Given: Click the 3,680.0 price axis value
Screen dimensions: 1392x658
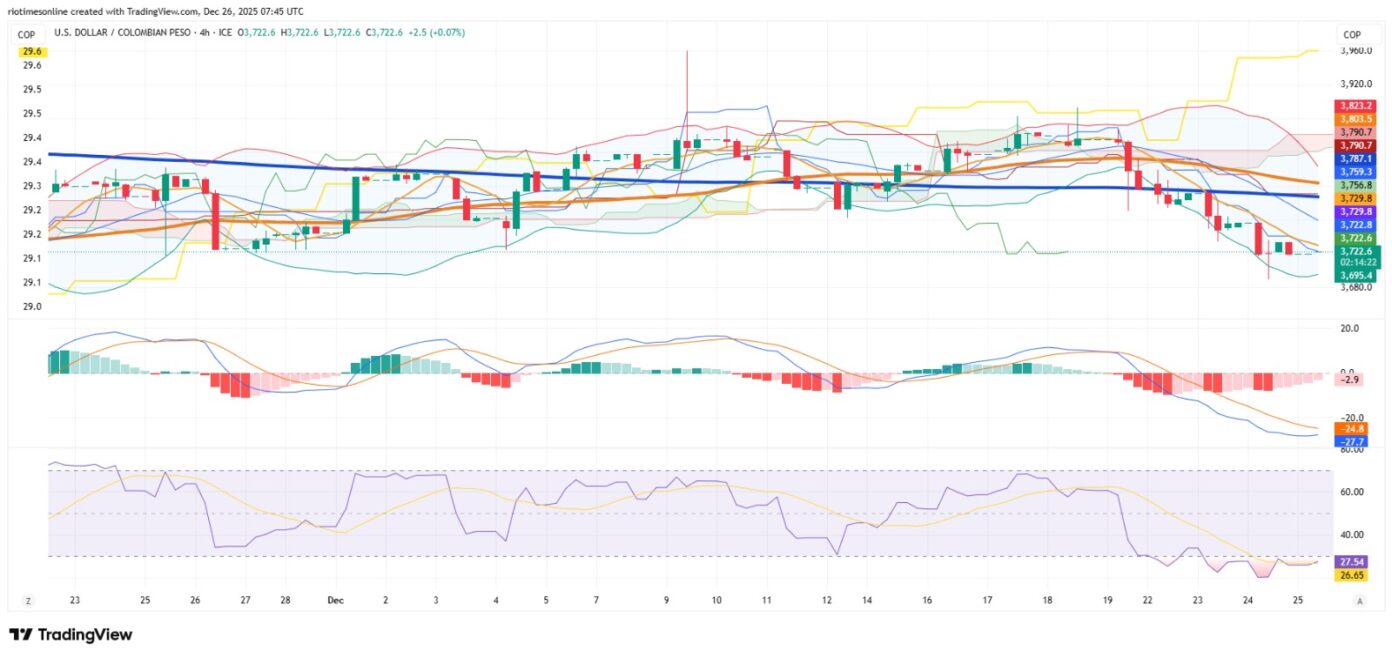Looking at the screenshot, I should 1355,287.
